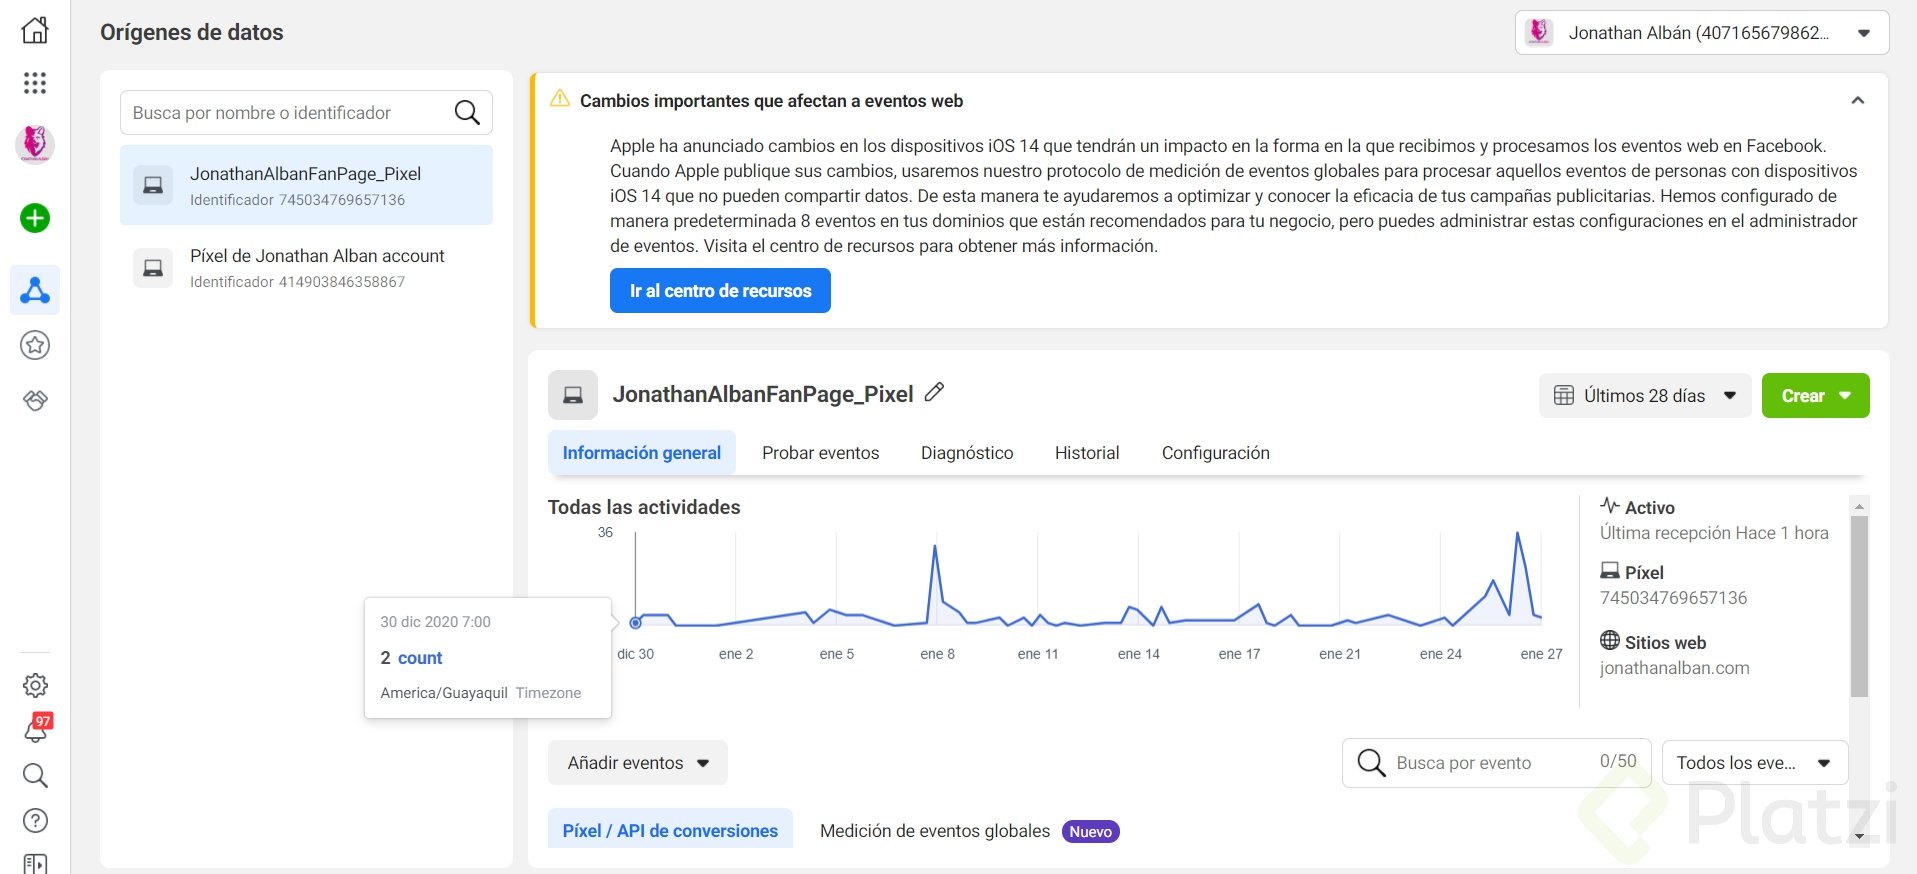Focus the Busca por evento search field
The width and height of the screenshot is (1917, 874).
pyautogui.click(x=1496, y=763)
